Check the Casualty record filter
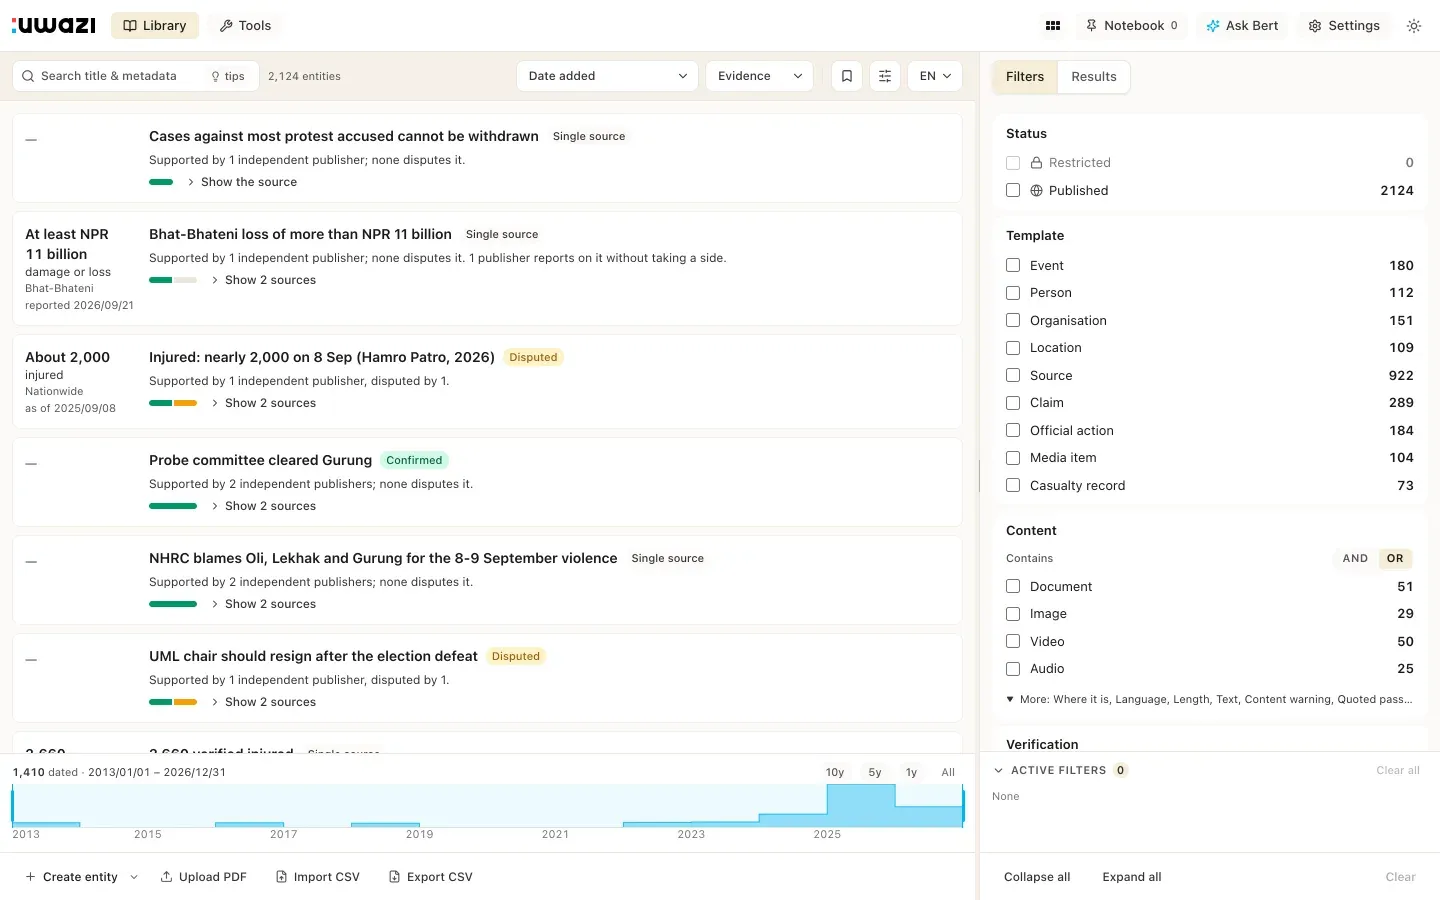The width and height of the screenshot is (1440, 900). tap(1013, 485)
